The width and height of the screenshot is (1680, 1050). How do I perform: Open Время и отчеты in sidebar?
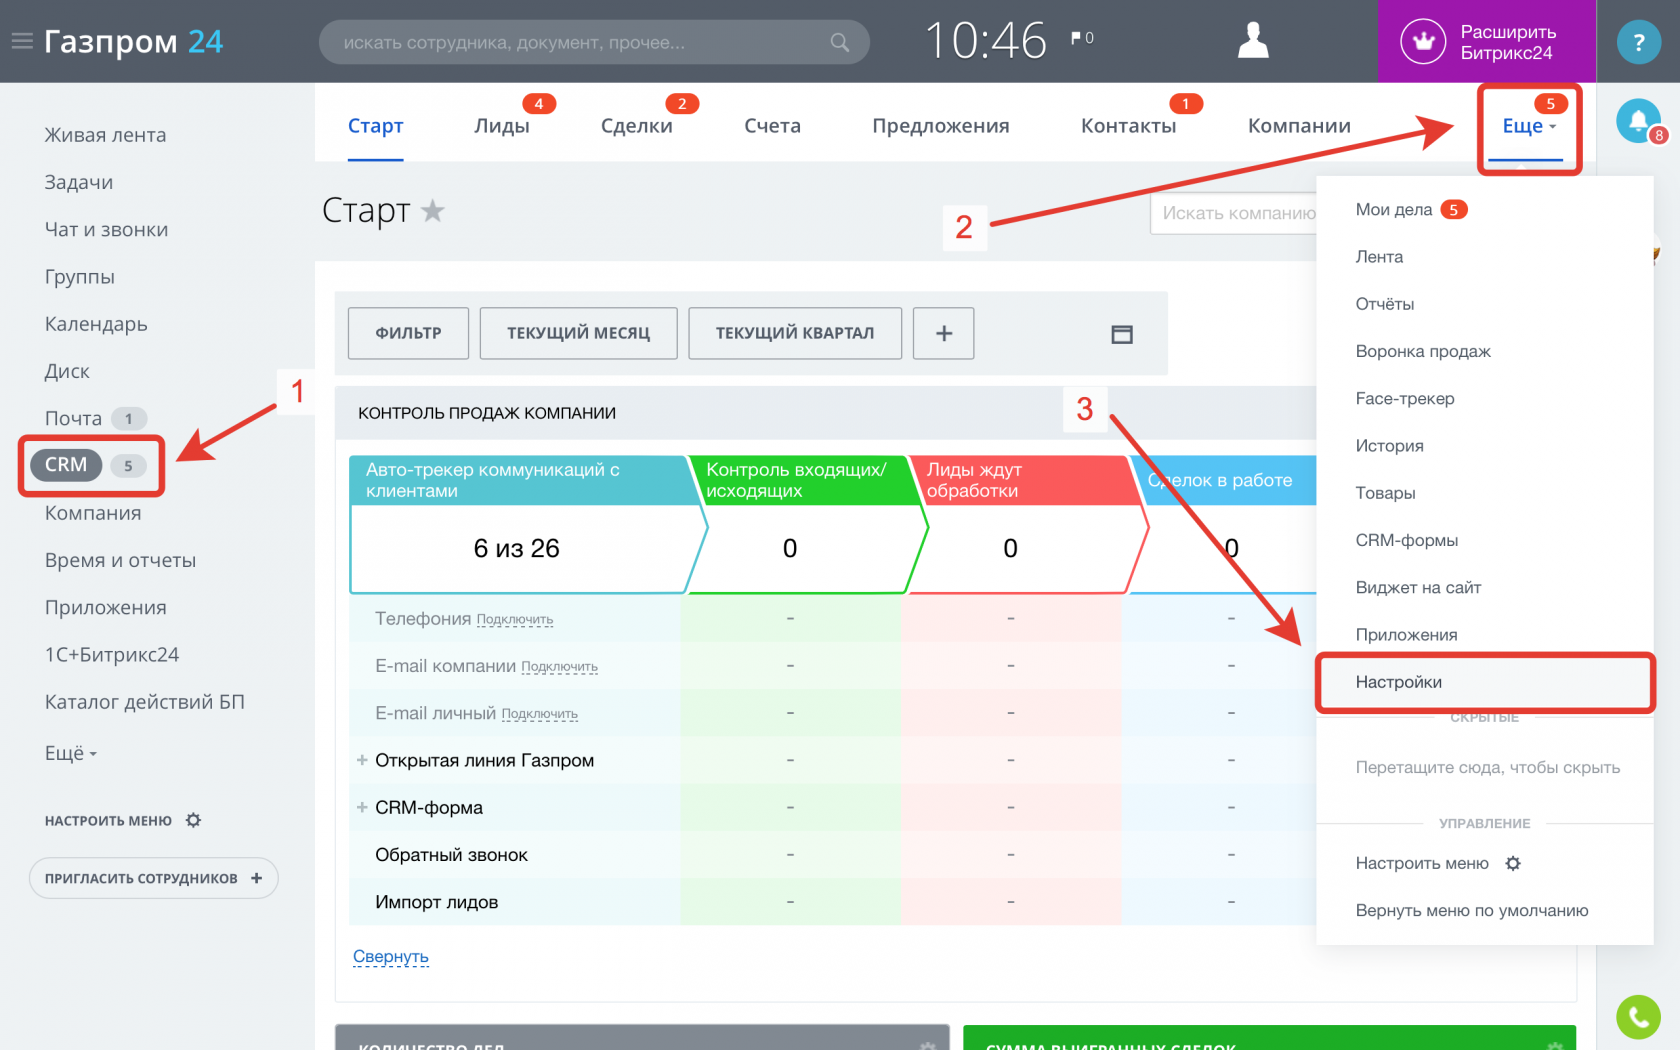click(120, 560)
